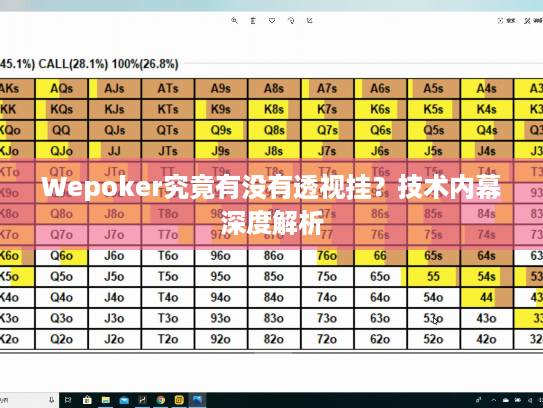The width and height of the screenshot is (543, 408).
Task: Open File Explorer from the taskbar
Action: (x=106, y=400)
